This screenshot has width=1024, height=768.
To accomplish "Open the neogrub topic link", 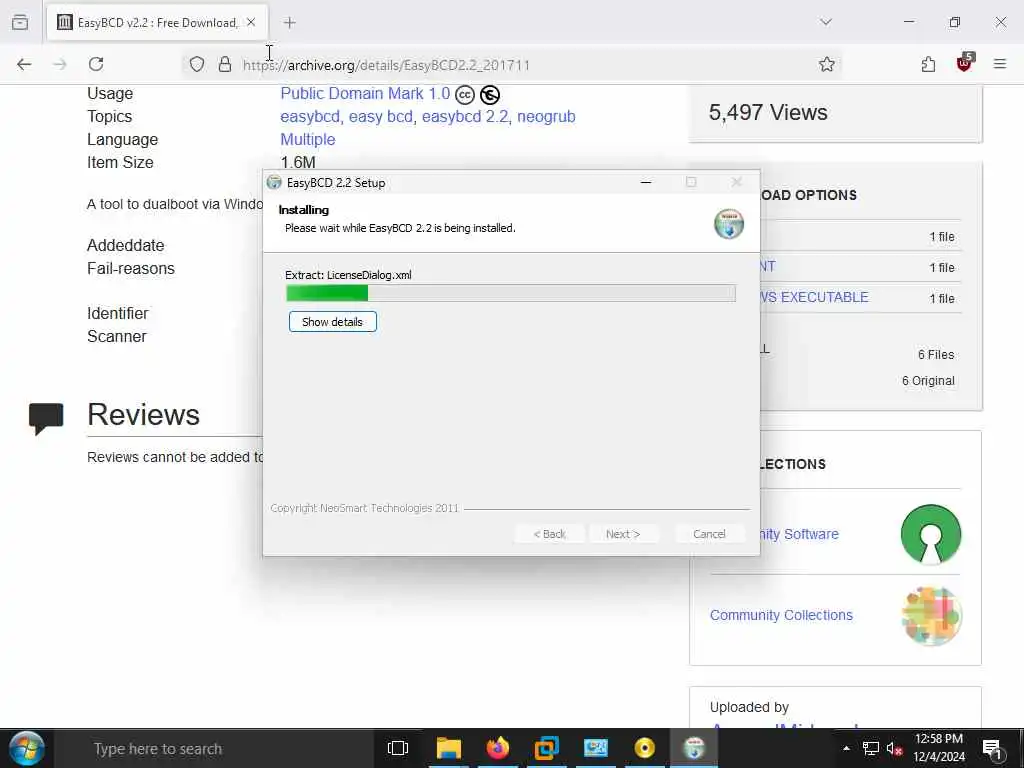I will click(x=547, y=116).
